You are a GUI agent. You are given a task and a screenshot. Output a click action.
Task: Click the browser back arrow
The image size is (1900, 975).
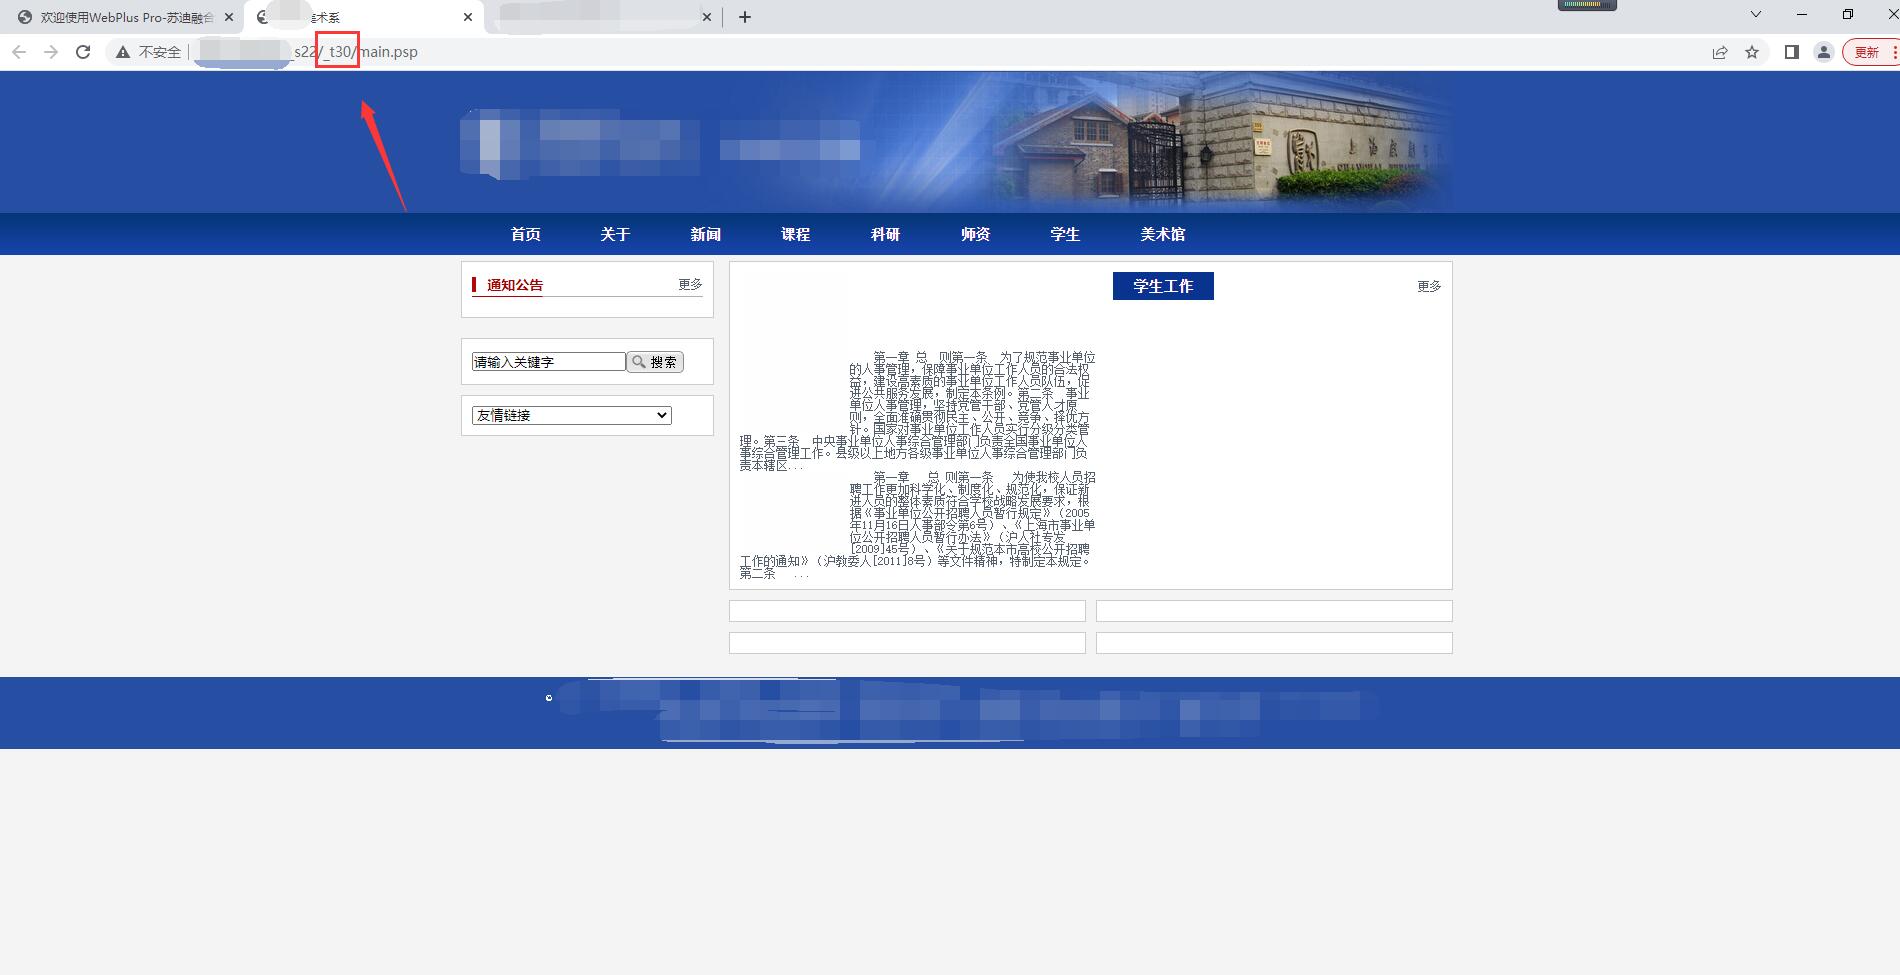(x=19, y=52)
